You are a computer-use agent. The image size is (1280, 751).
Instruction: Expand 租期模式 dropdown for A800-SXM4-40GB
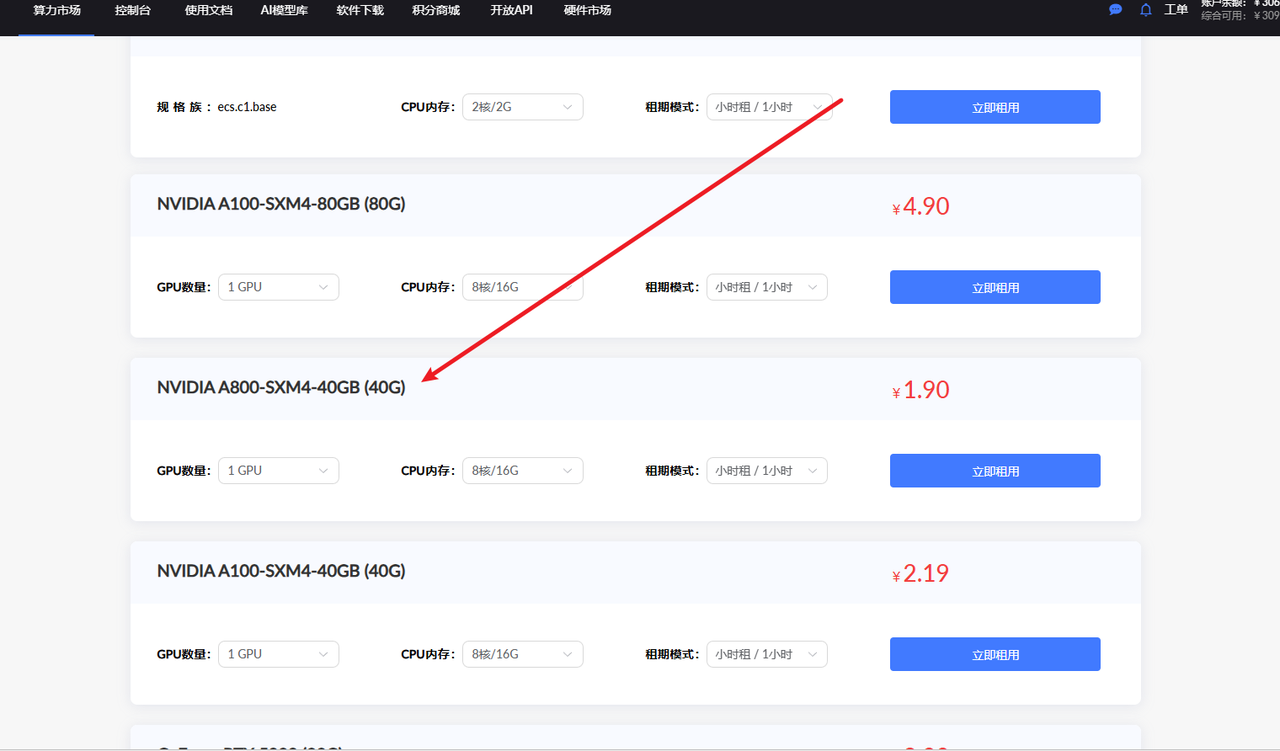[766, 470]
